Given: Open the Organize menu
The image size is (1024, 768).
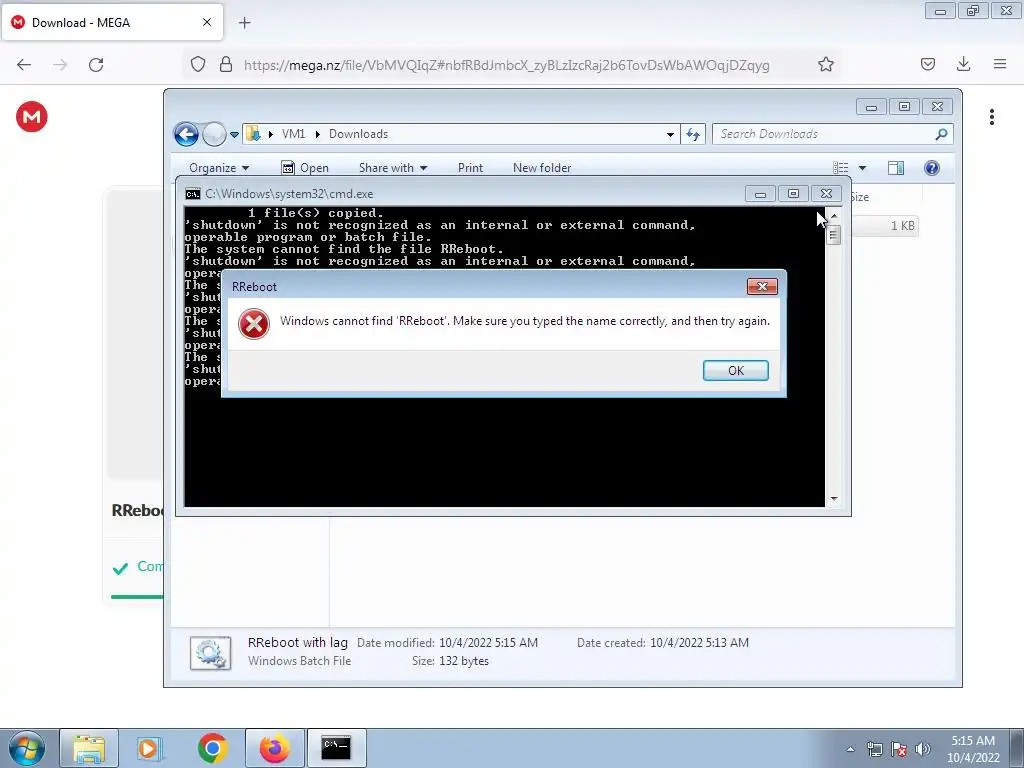Looking at the screenshot, I should click(x=219, y=168).
